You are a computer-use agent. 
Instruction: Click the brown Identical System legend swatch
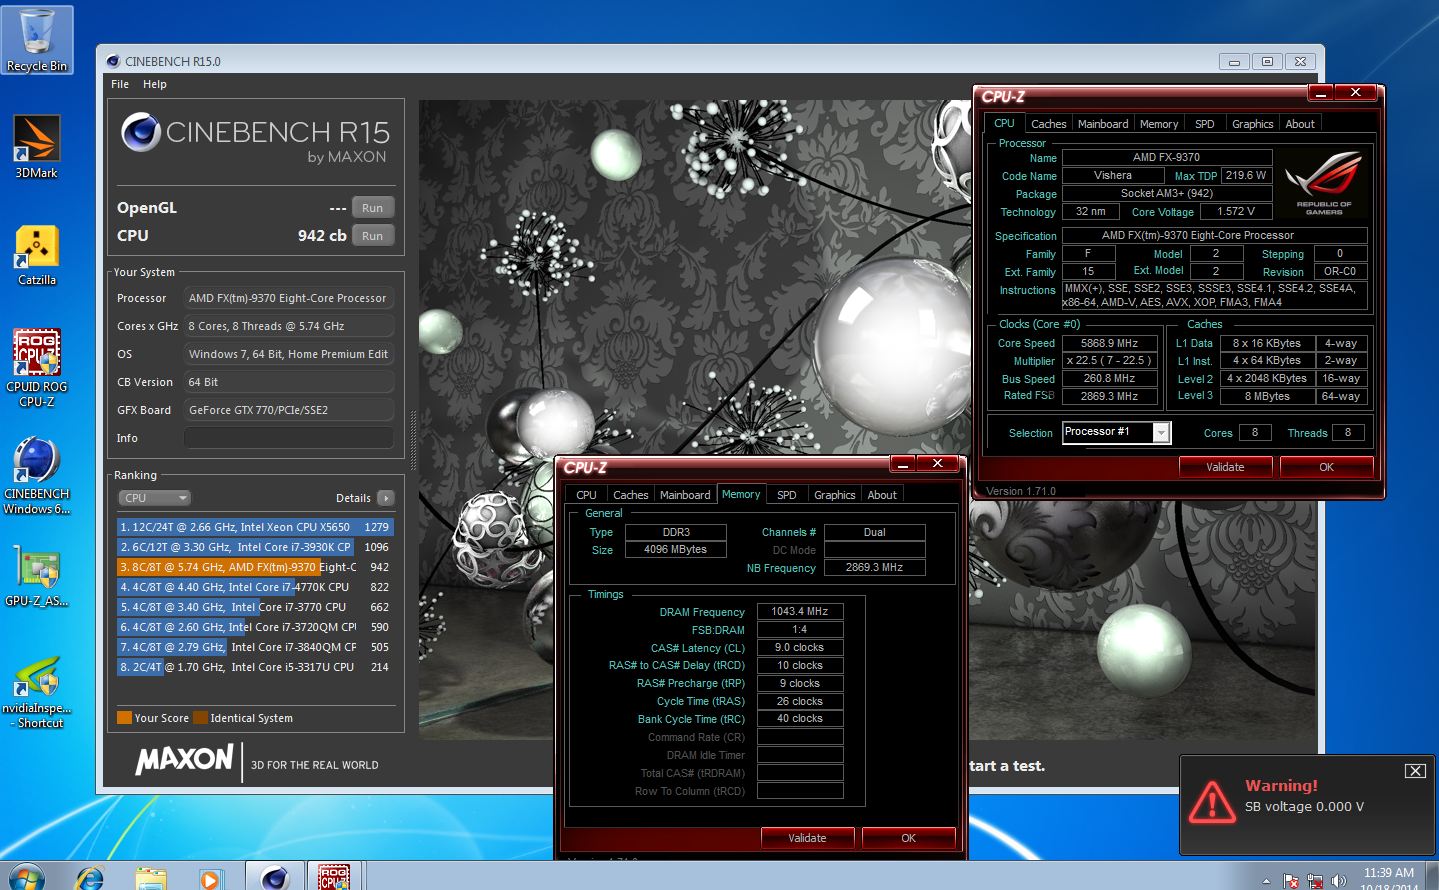(x=200, y=717)
